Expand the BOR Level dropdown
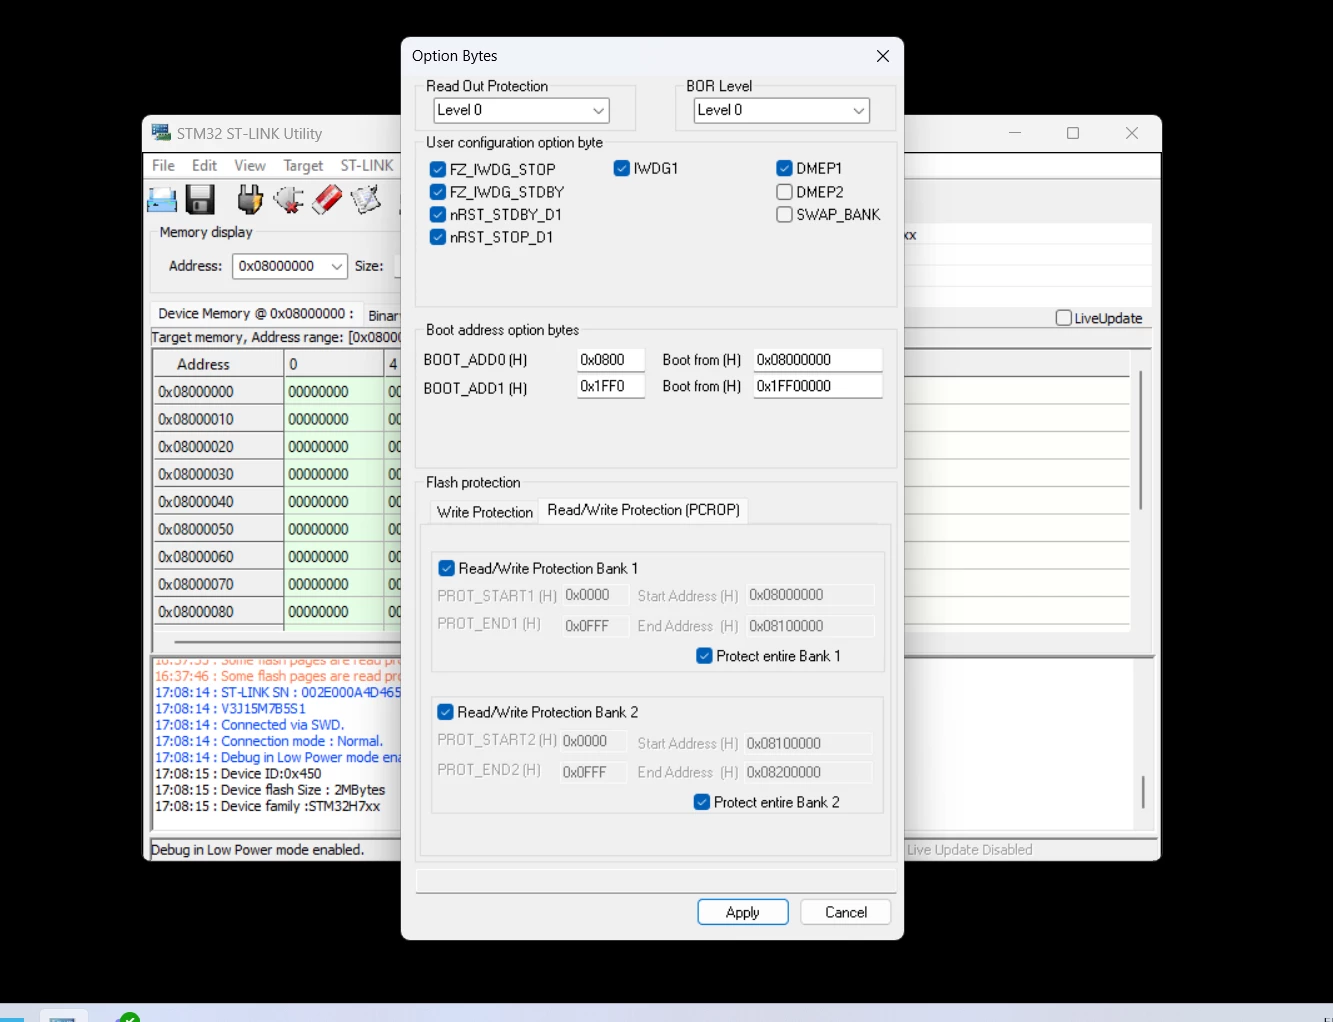 782,110
